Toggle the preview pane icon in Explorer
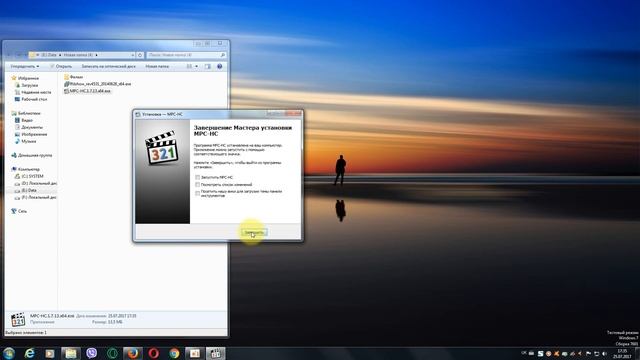 (x=208, y=66)
